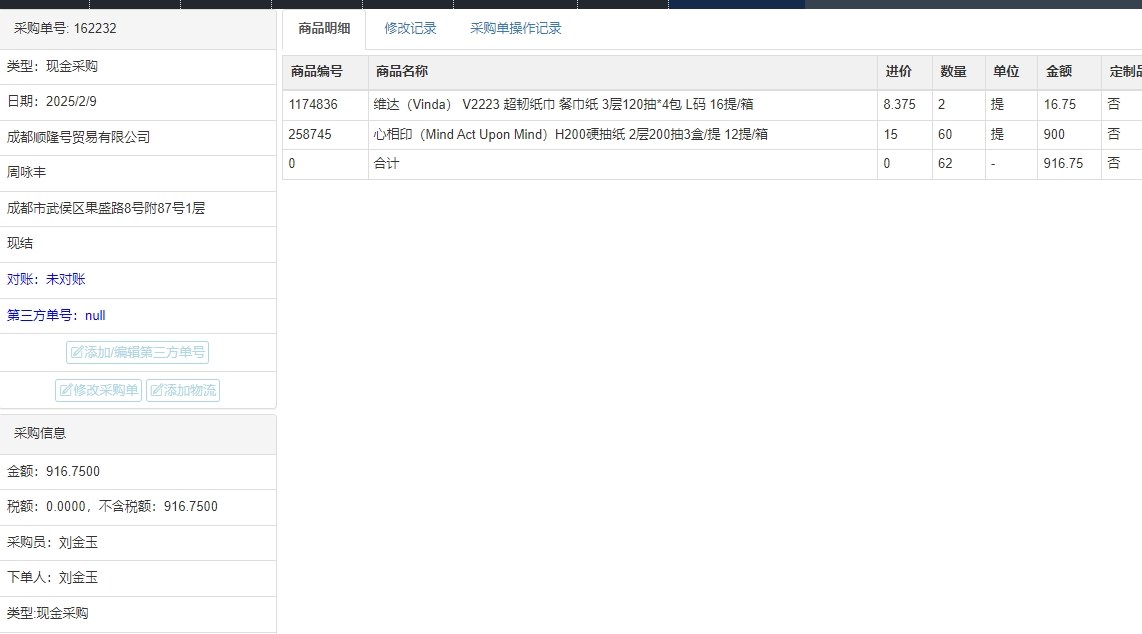Image resolution: width=1142 pixels, height=634 pixels.
Task: Click the 商品名称 column header
Action: (x=623, y=72)
